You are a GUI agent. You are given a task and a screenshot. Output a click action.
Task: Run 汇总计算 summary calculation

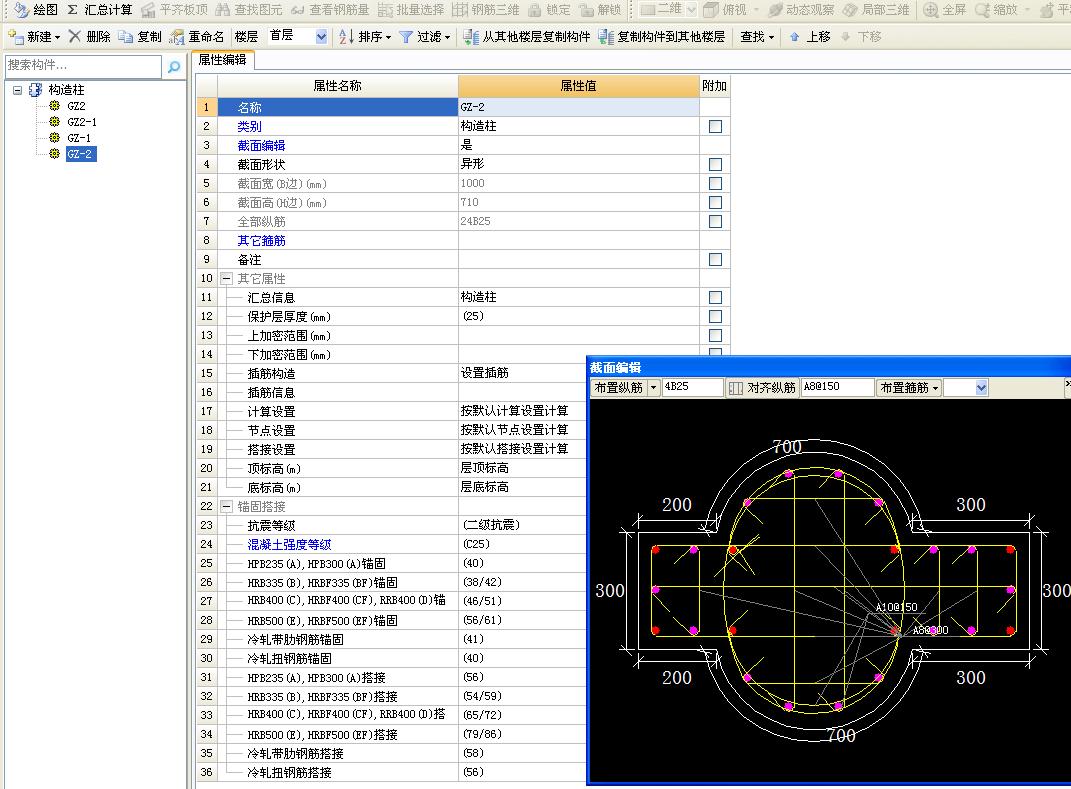pyautogui.click(x=100, y=10)
